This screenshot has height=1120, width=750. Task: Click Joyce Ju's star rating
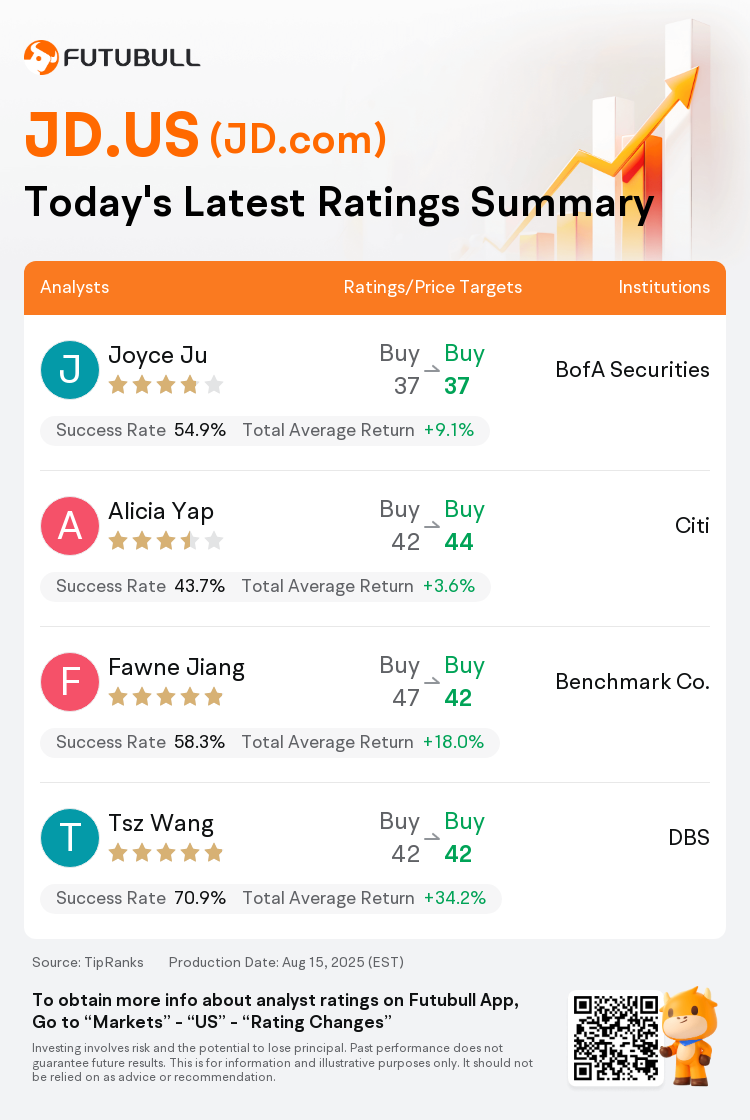click(x=166, y=386)
